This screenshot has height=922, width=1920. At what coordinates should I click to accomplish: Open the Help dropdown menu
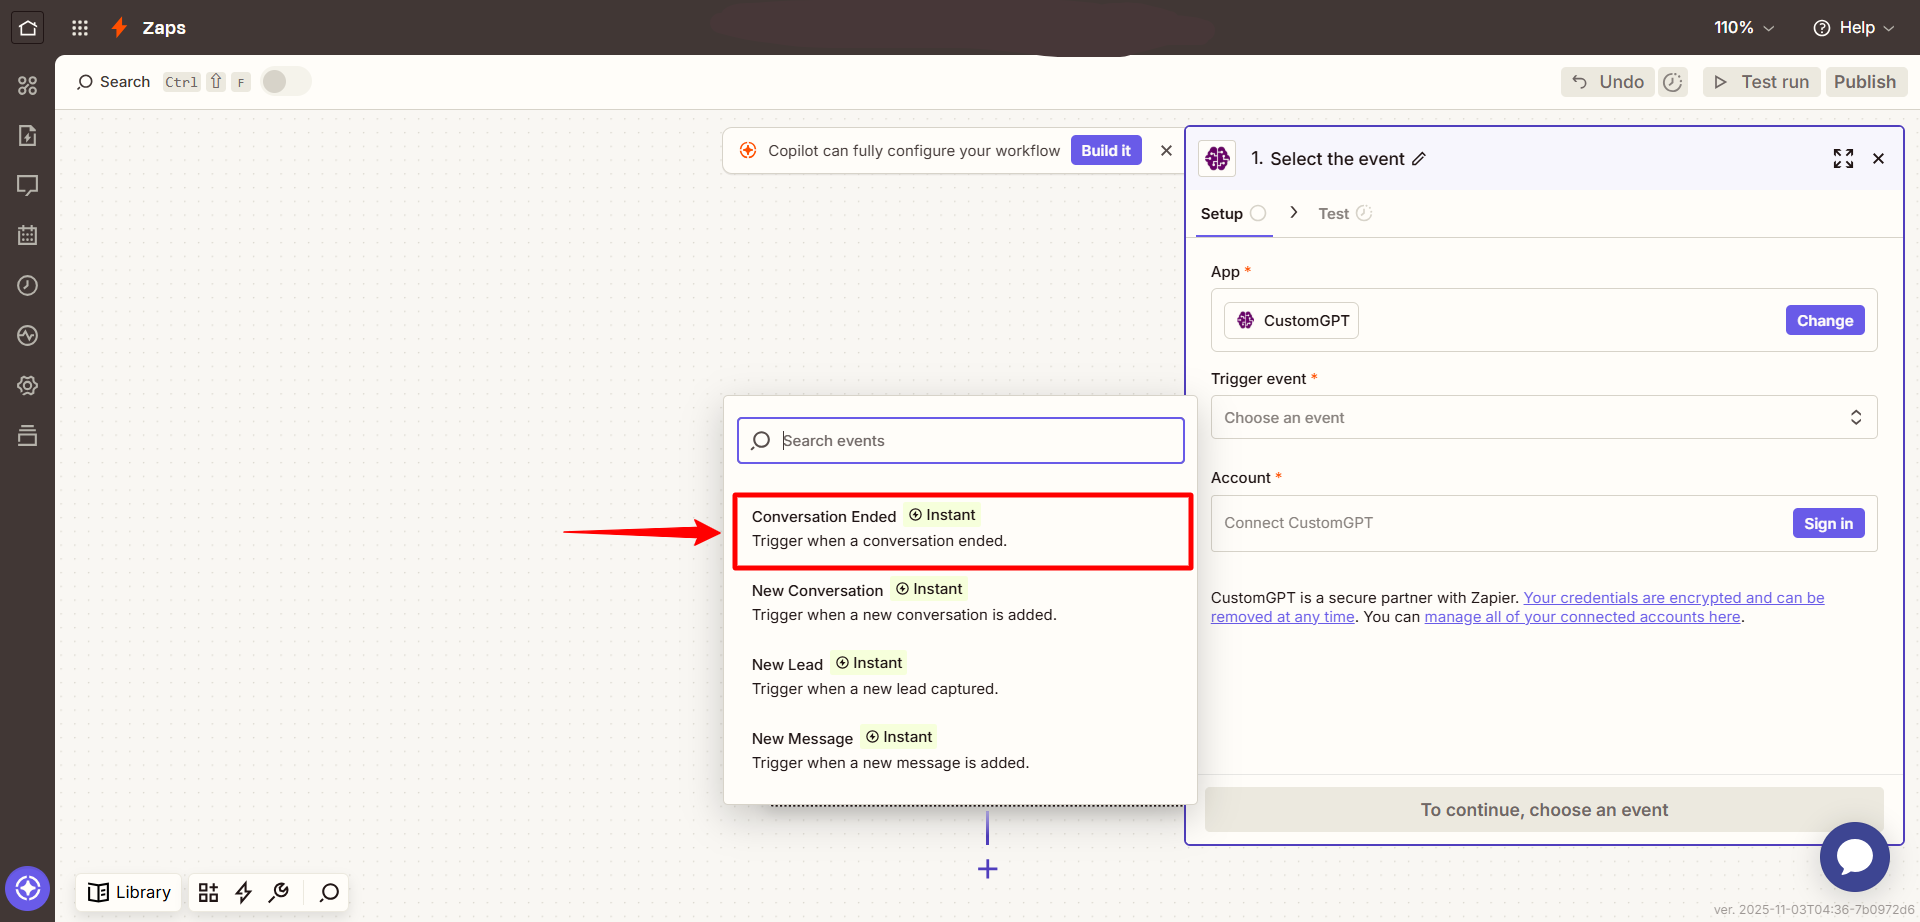[x=1853, y=28]
